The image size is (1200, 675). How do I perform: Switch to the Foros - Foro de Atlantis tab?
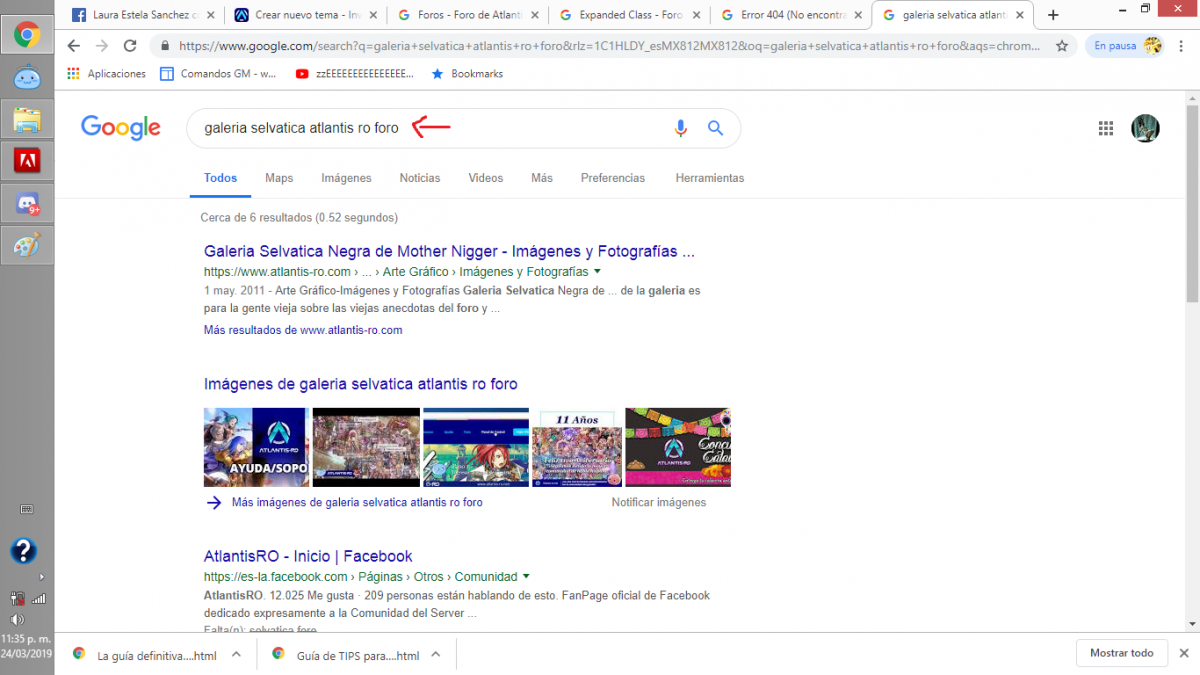(467, 15)
